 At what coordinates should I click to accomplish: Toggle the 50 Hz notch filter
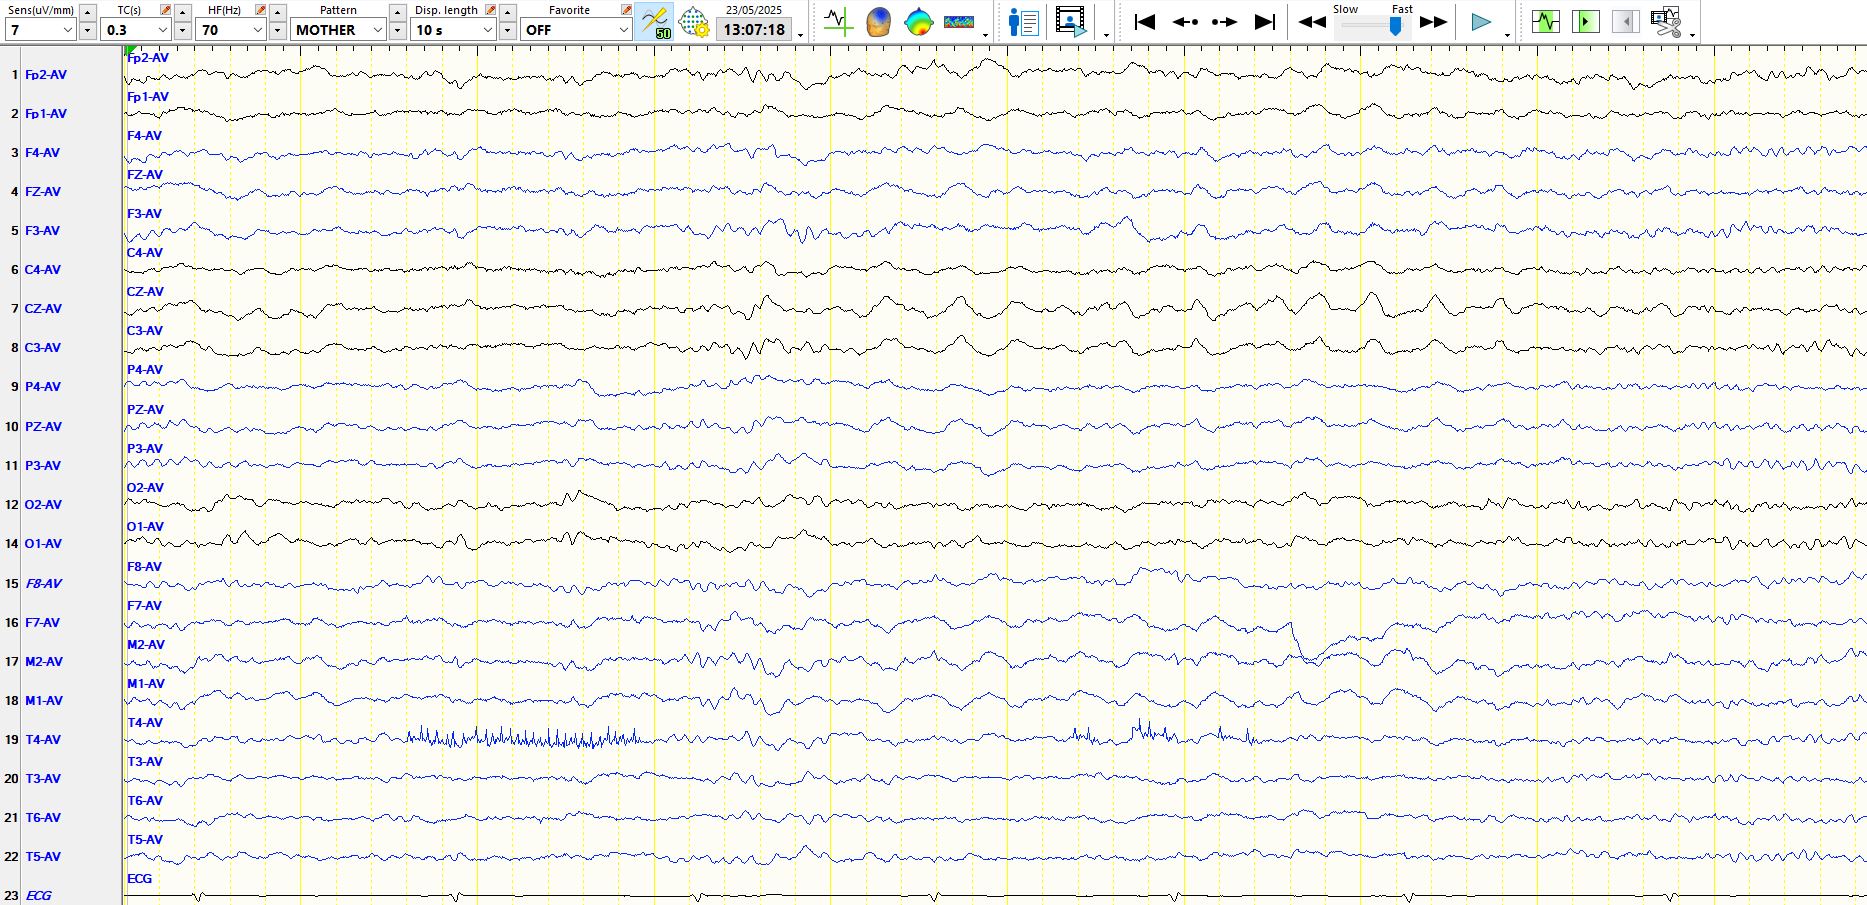[x=655, y=22]
